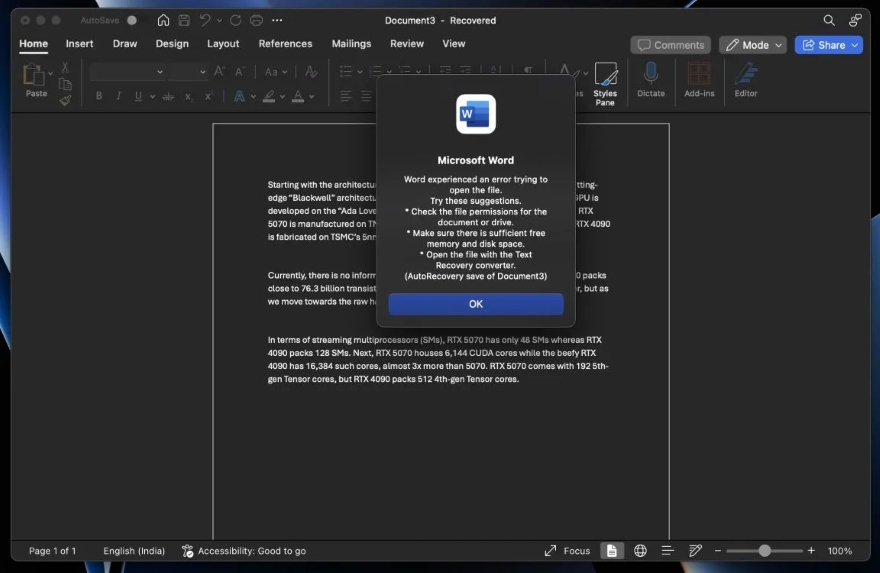The height and width of the screenshot is (573, 880).
Task: Click the Share button
Action: [x=828, y=45]
